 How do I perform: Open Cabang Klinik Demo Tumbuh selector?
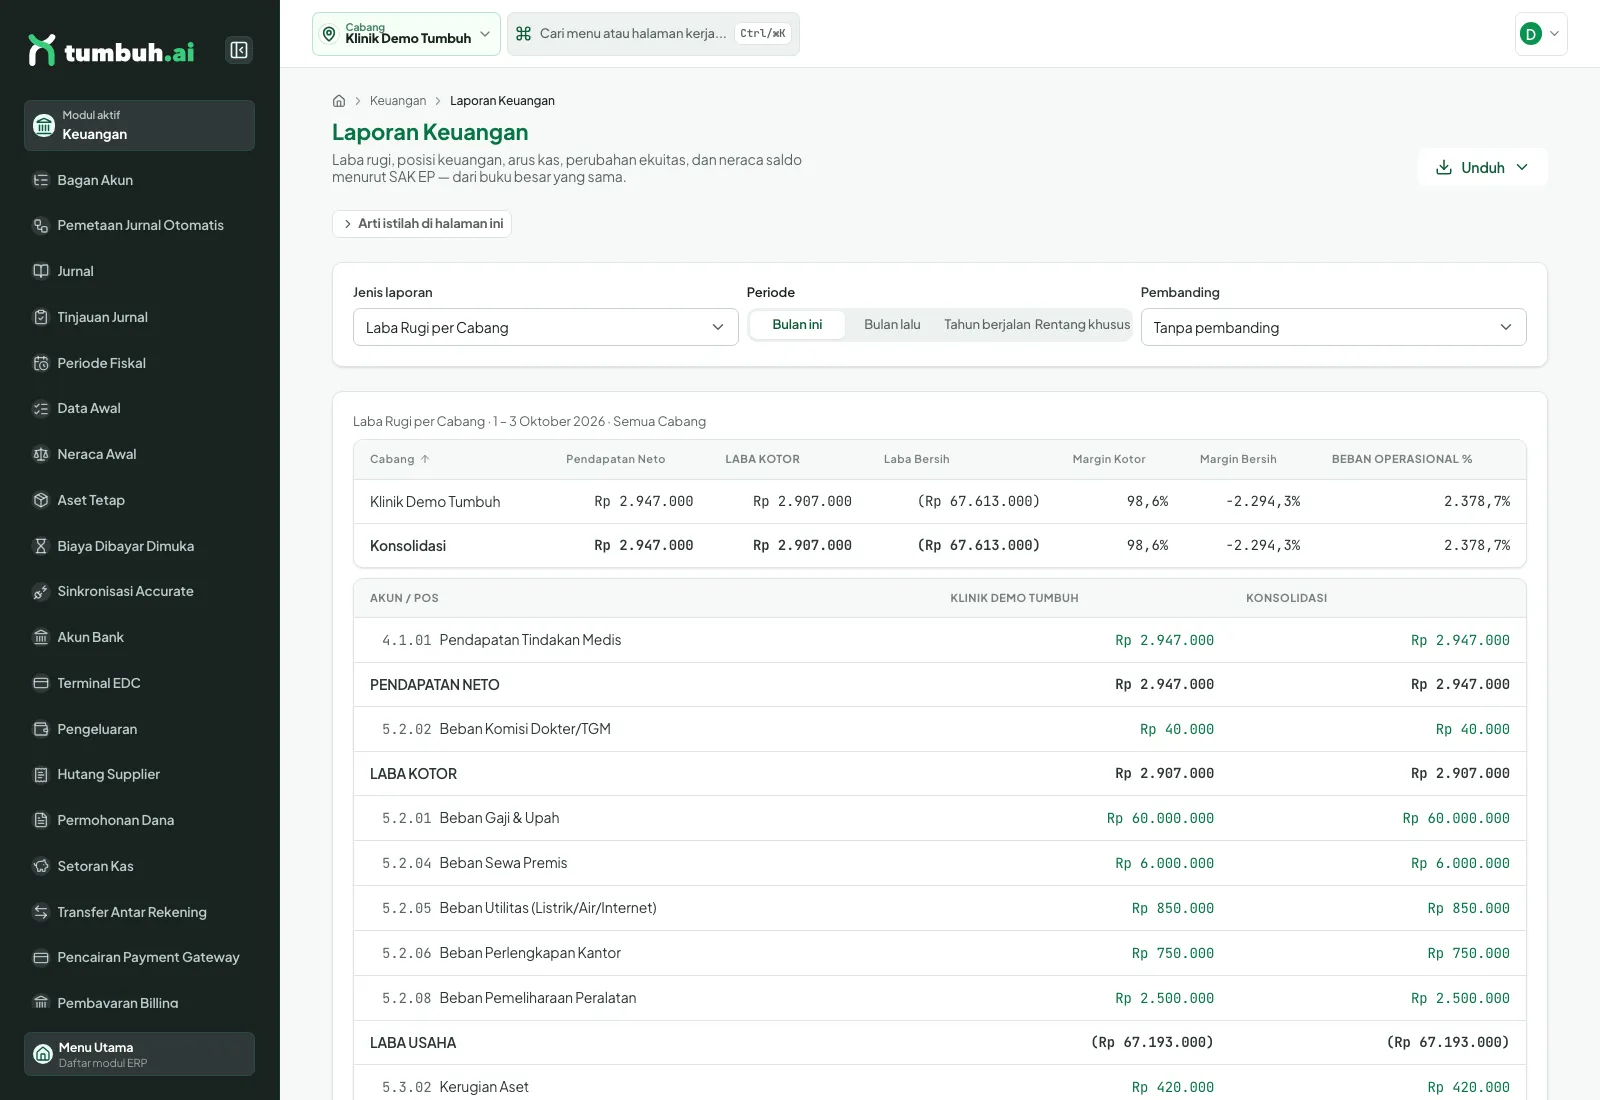click(406, 34)
